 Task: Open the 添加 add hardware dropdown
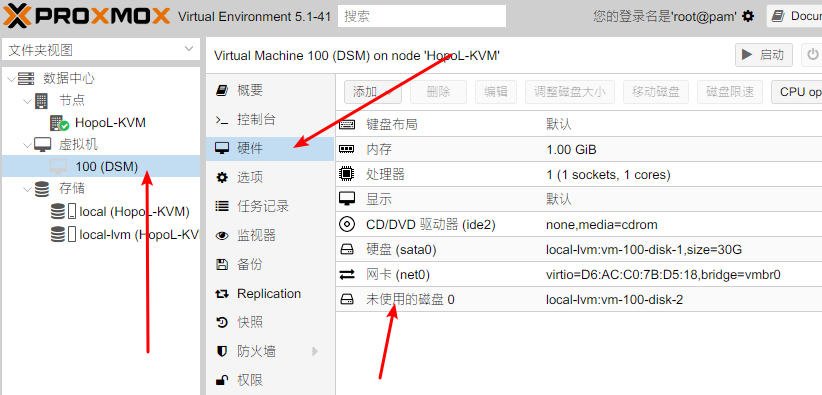click(373, 92)
